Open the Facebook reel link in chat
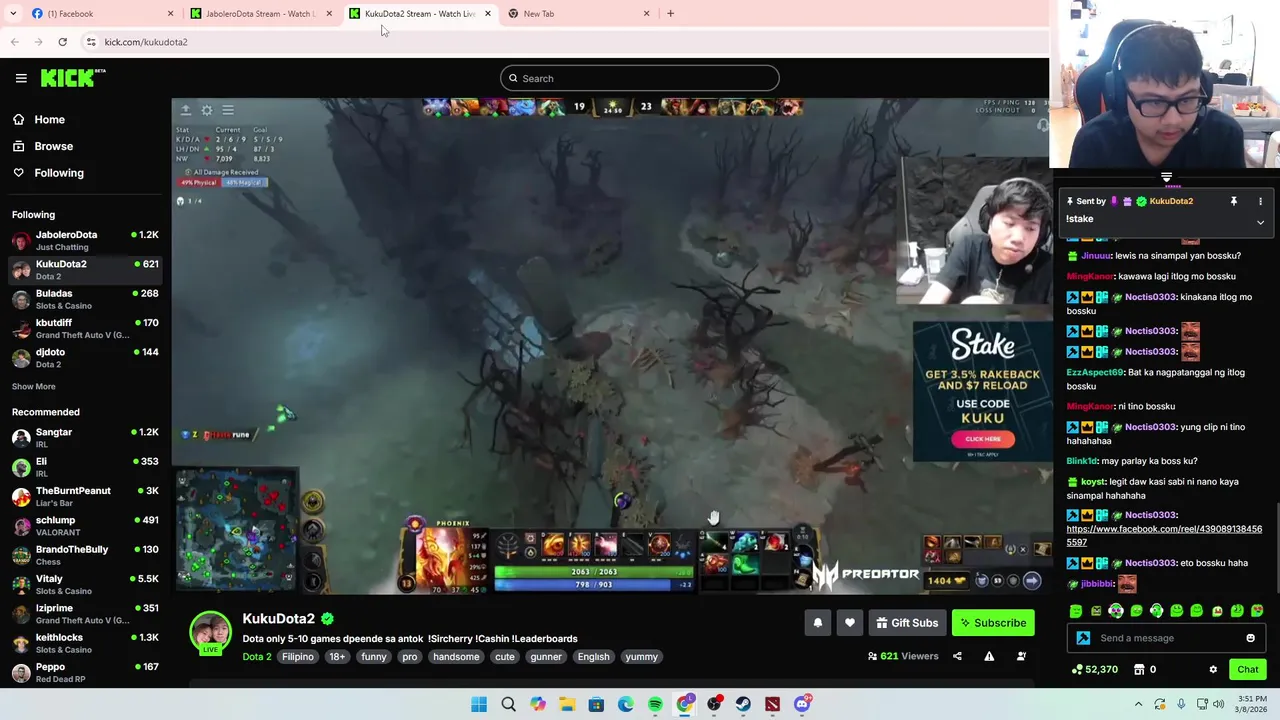This screenshot has height=720, width=1280. click(1164, 535)
